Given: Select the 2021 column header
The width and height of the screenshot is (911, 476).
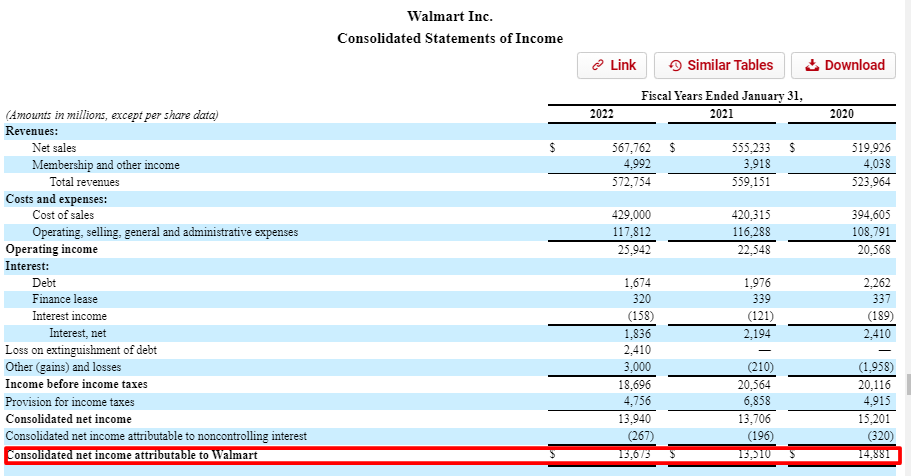Looking at the screenshot, I should click(721, 113).
